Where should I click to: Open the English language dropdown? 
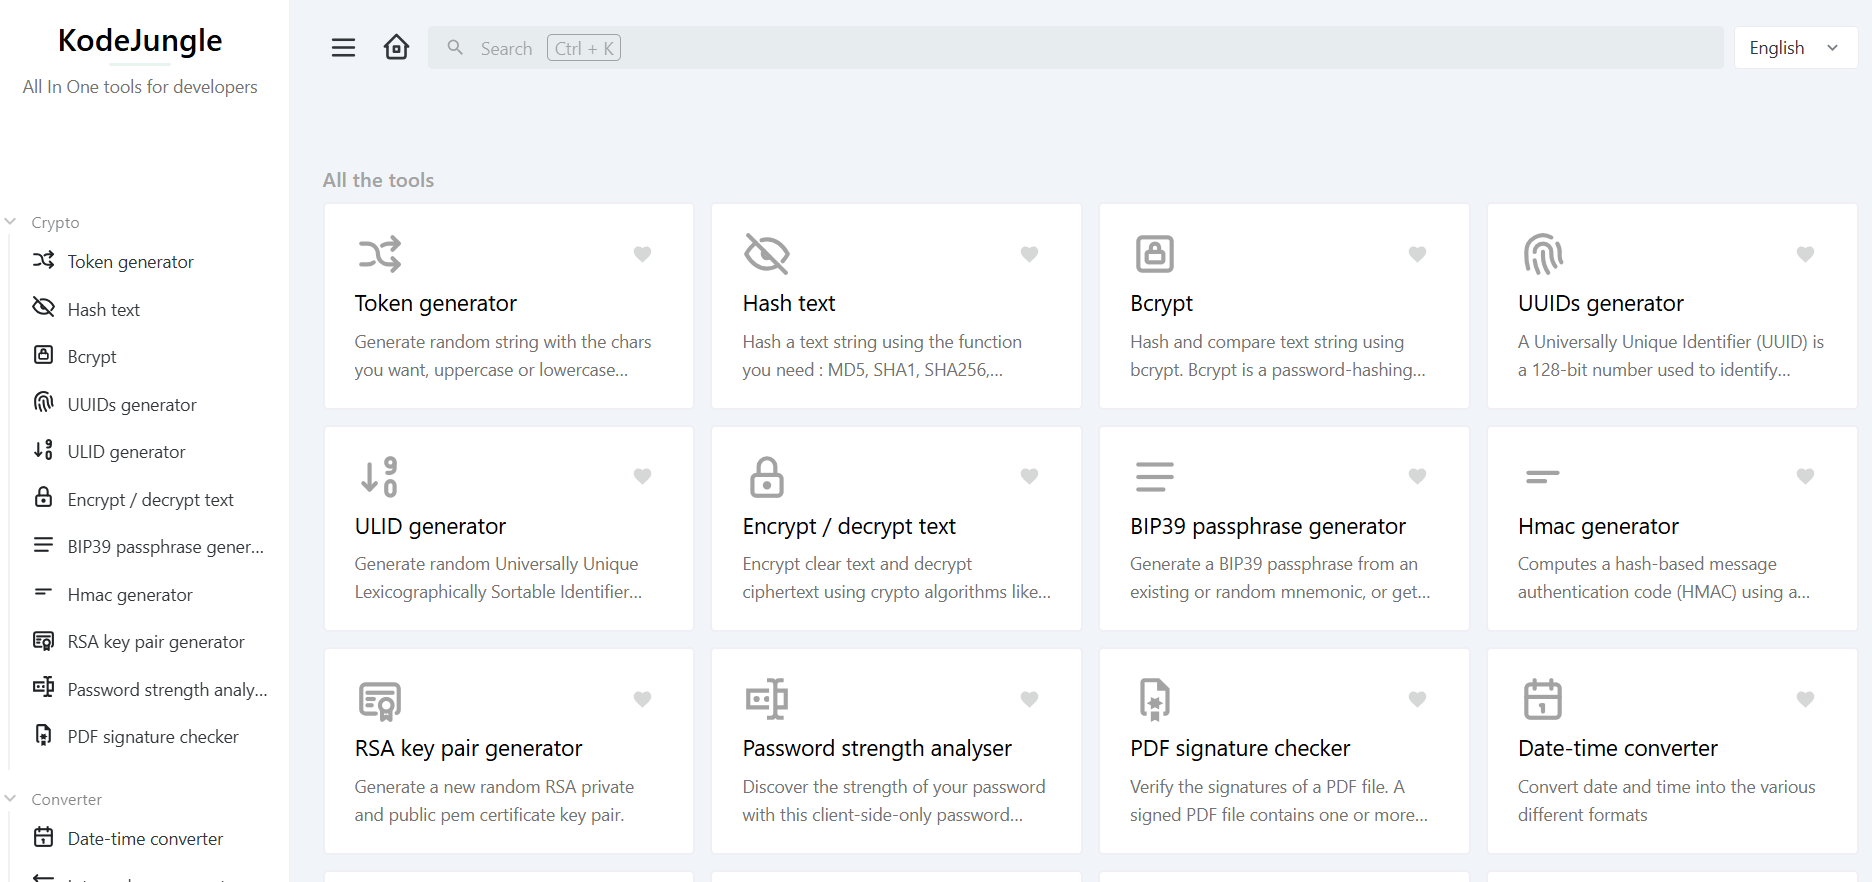tap(1795, 48)
